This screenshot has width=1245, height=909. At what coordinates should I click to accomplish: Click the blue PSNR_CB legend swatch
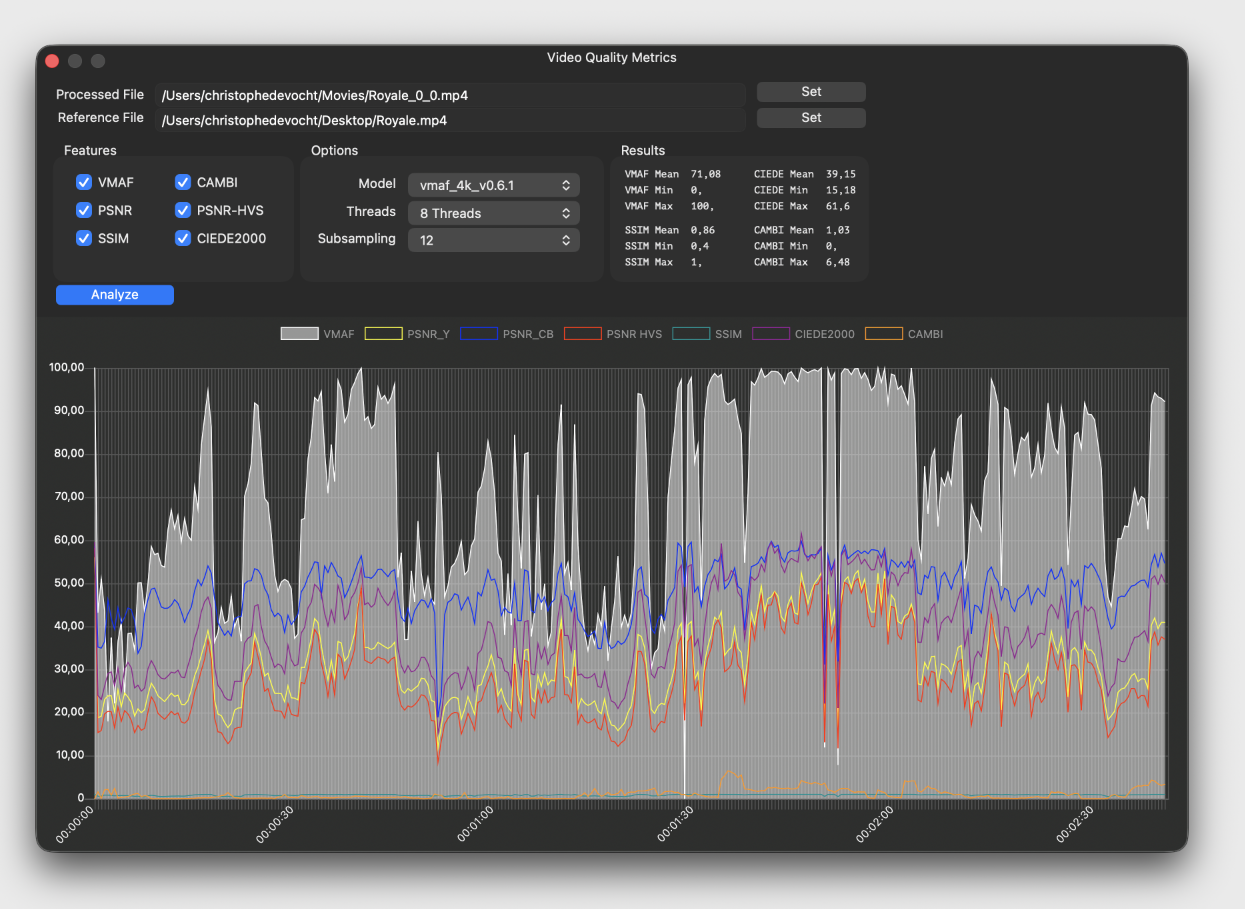point(479,334)
